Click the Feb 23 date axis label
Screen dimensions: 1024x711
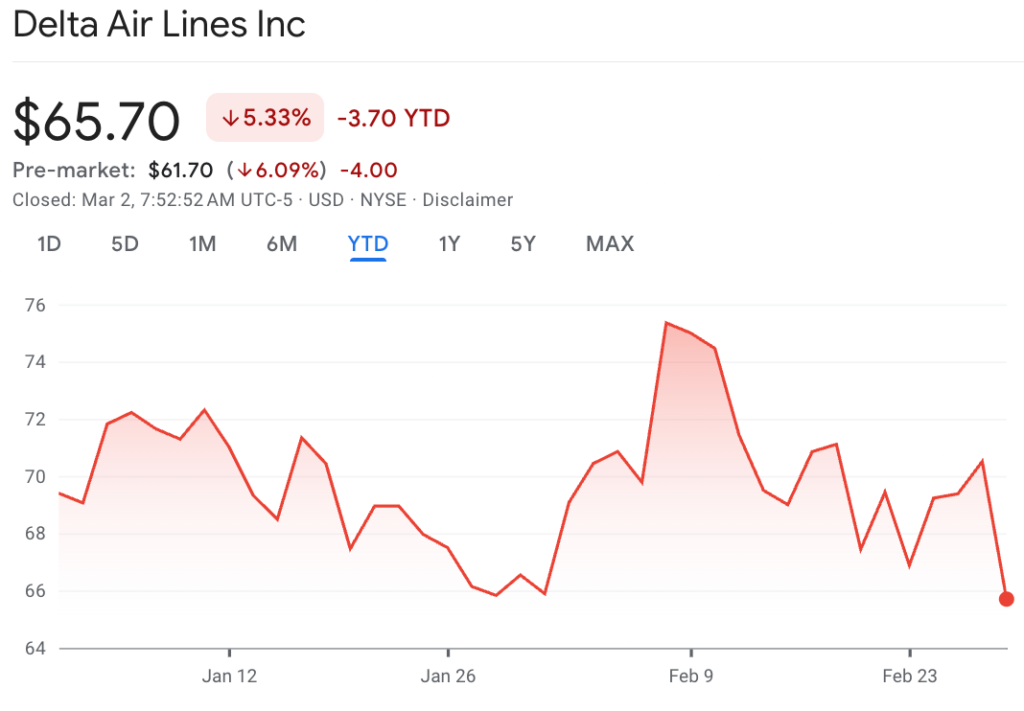[910, 676]
